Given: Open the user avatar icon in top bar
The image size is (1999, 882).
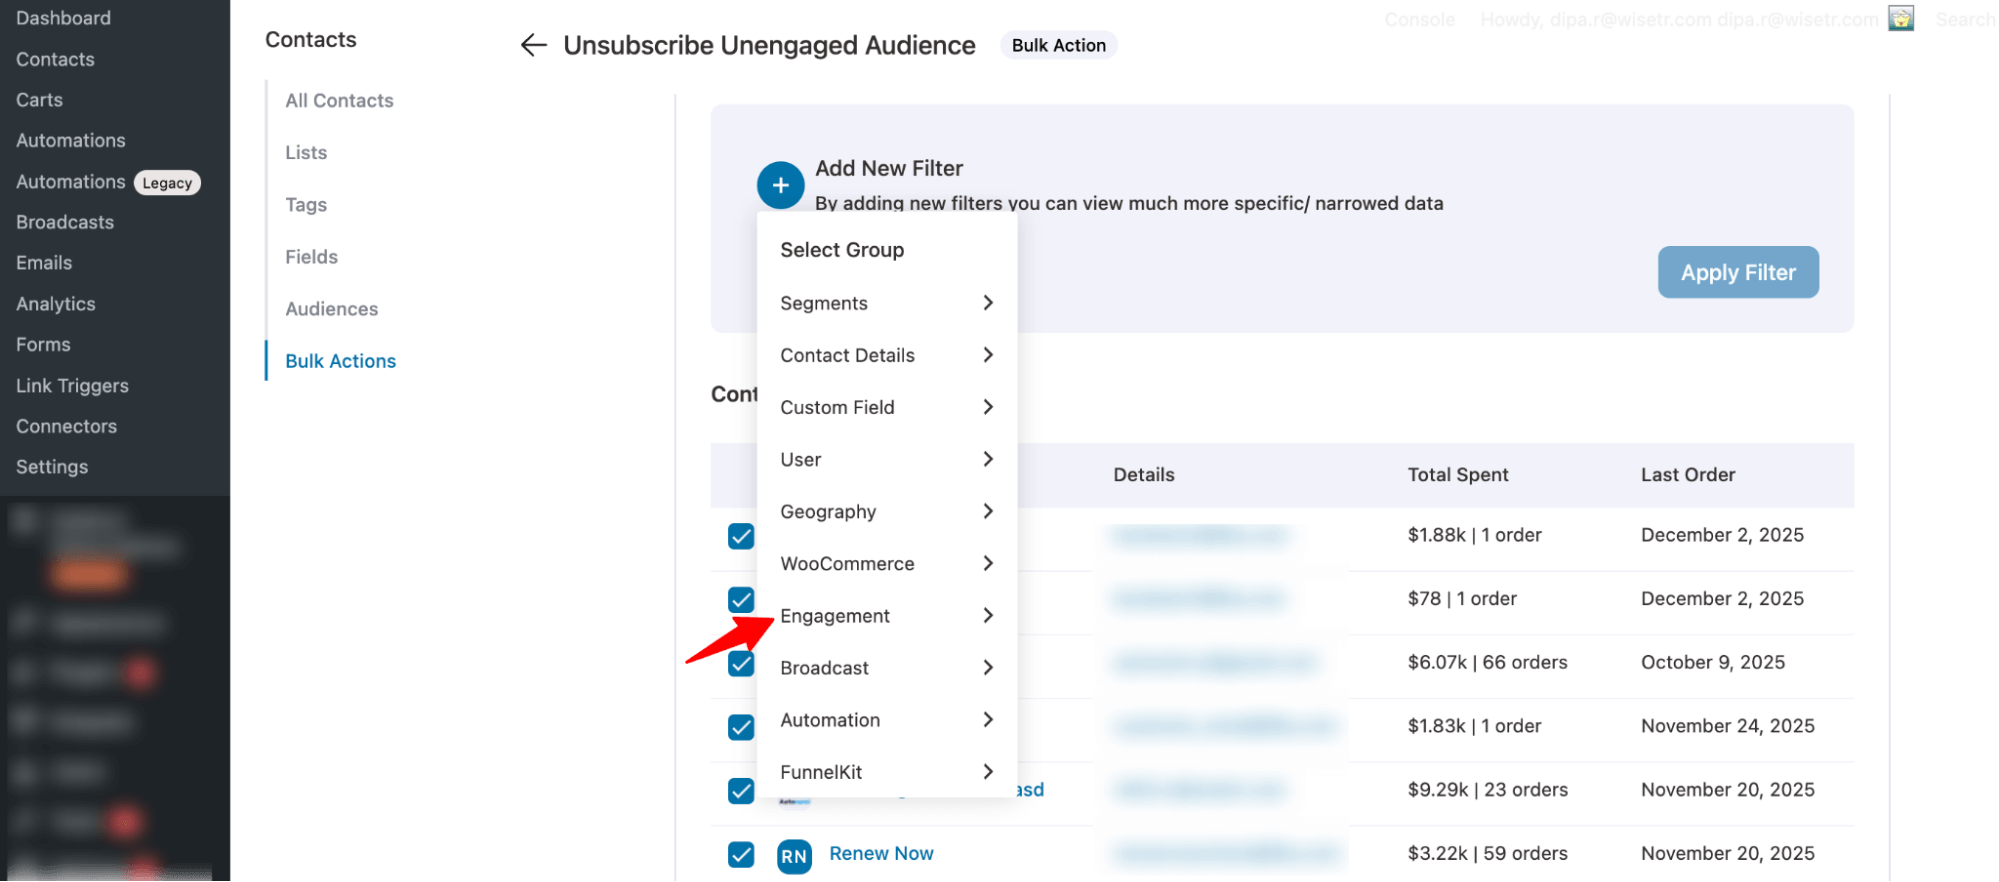Looking at the screenshot, I should pos(1900,18).
